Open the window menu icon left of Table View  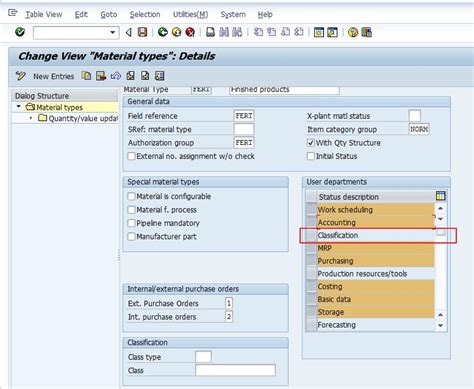pos(13,13)
